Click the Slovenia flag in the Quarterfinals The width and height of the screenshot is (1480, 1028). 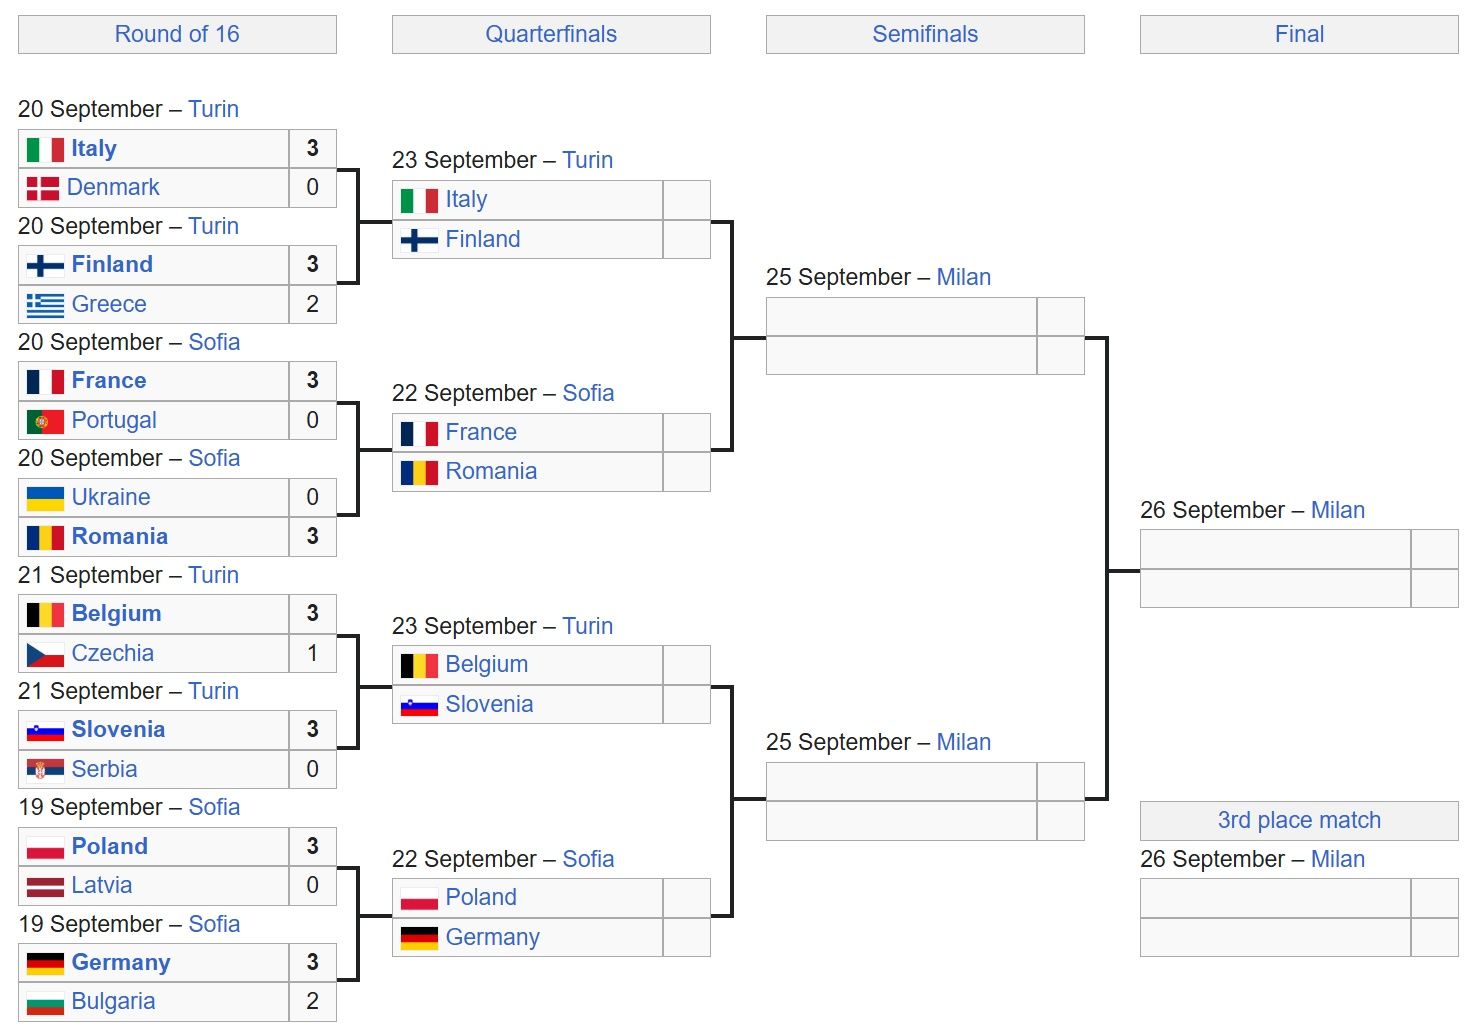[419, 705]
